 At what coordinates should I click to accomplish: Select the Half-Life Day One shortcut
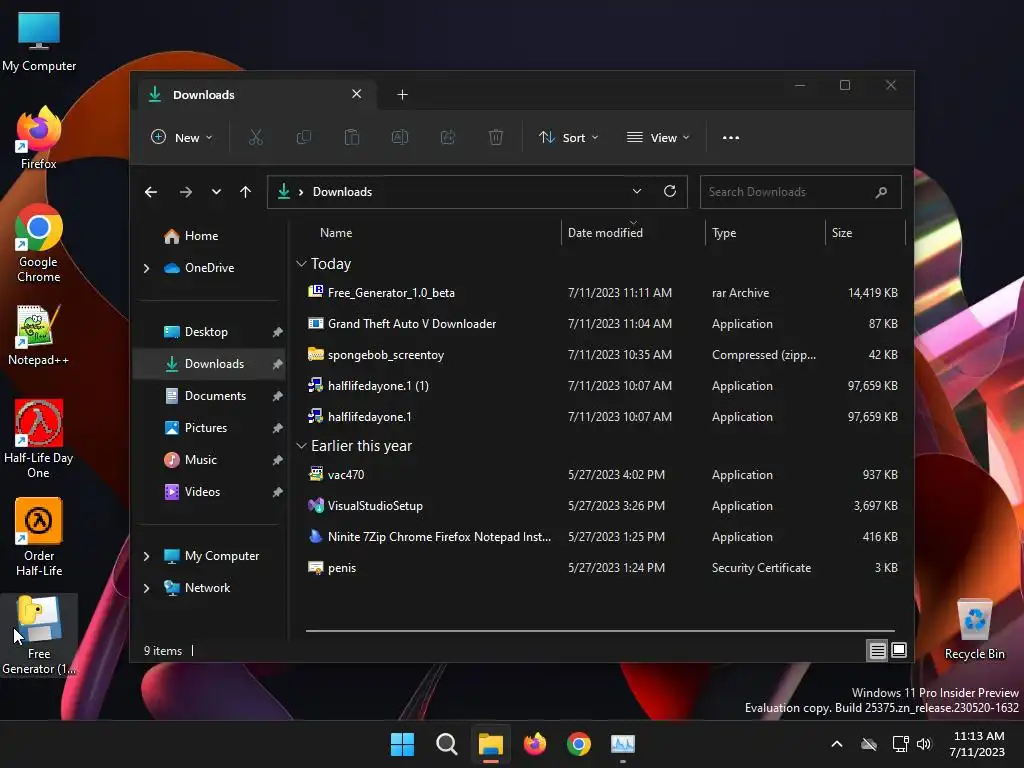click(39, 440)
